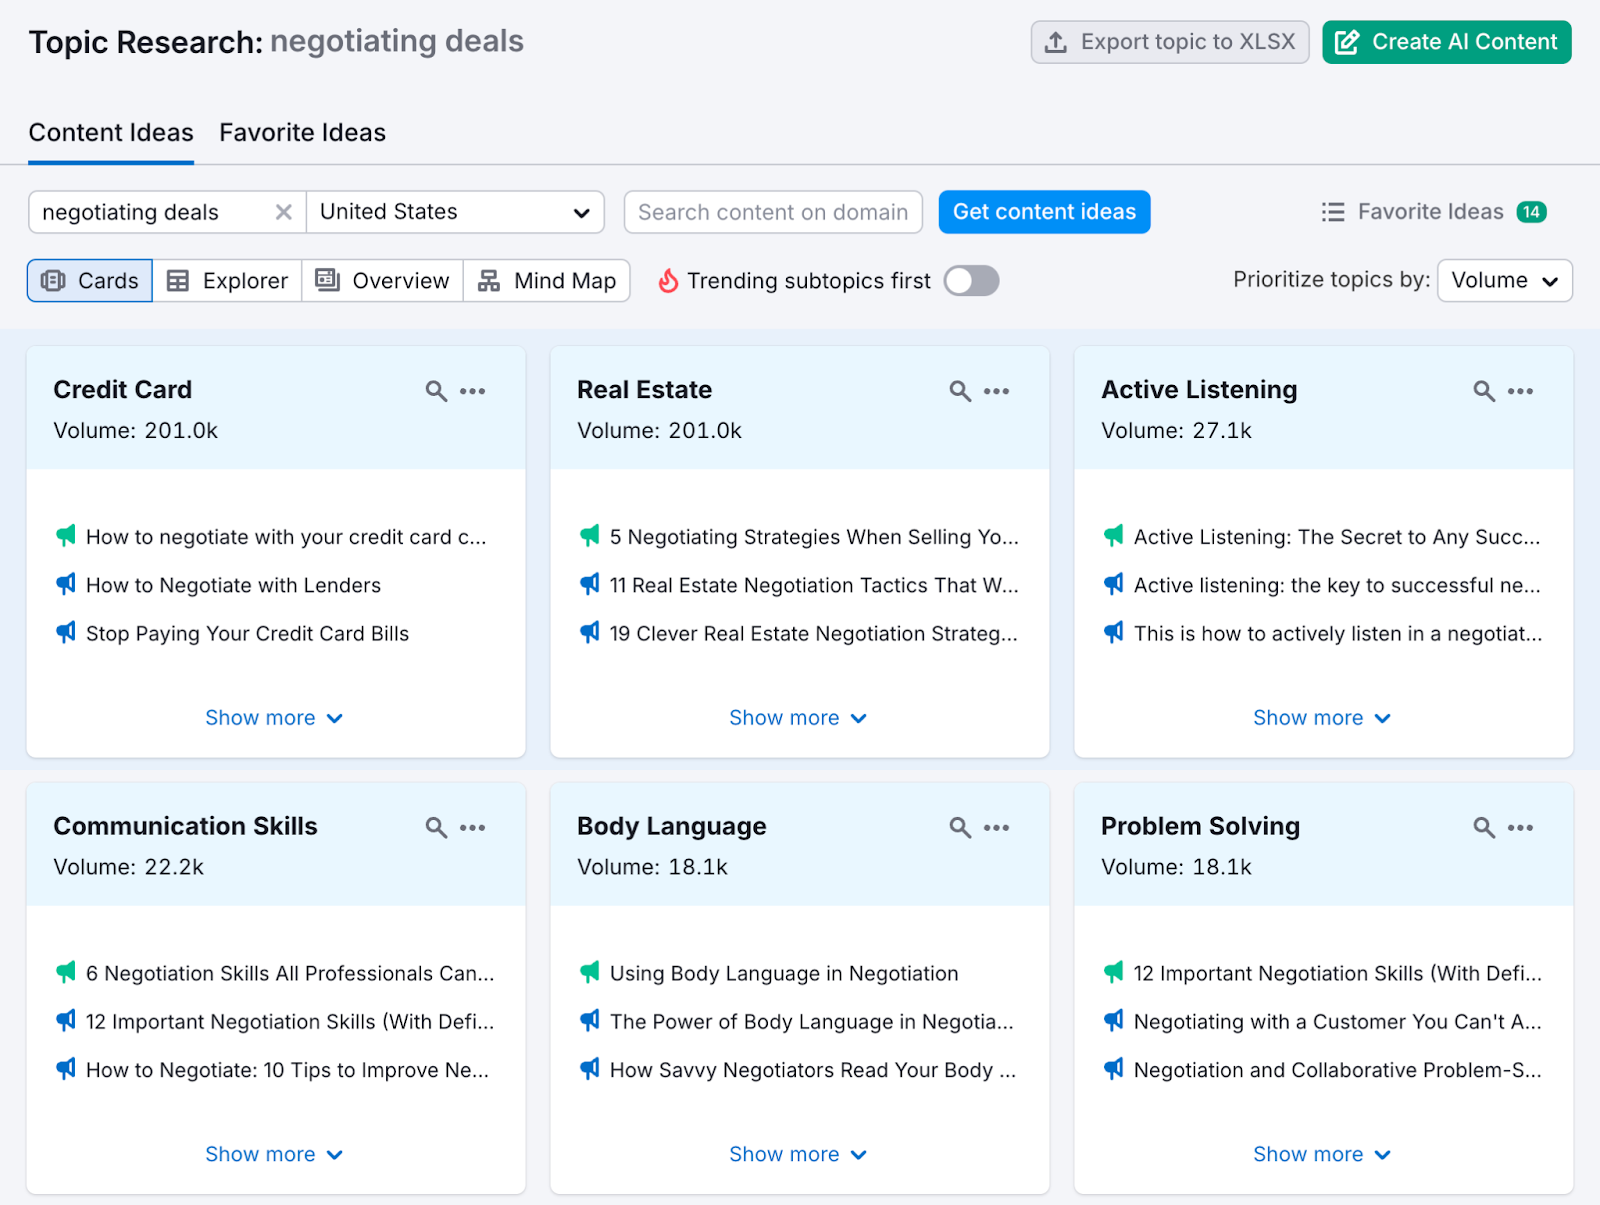Screen dimensions: 1600x1205
Task: Select the Explorer view
Action: tap(227, 281)
